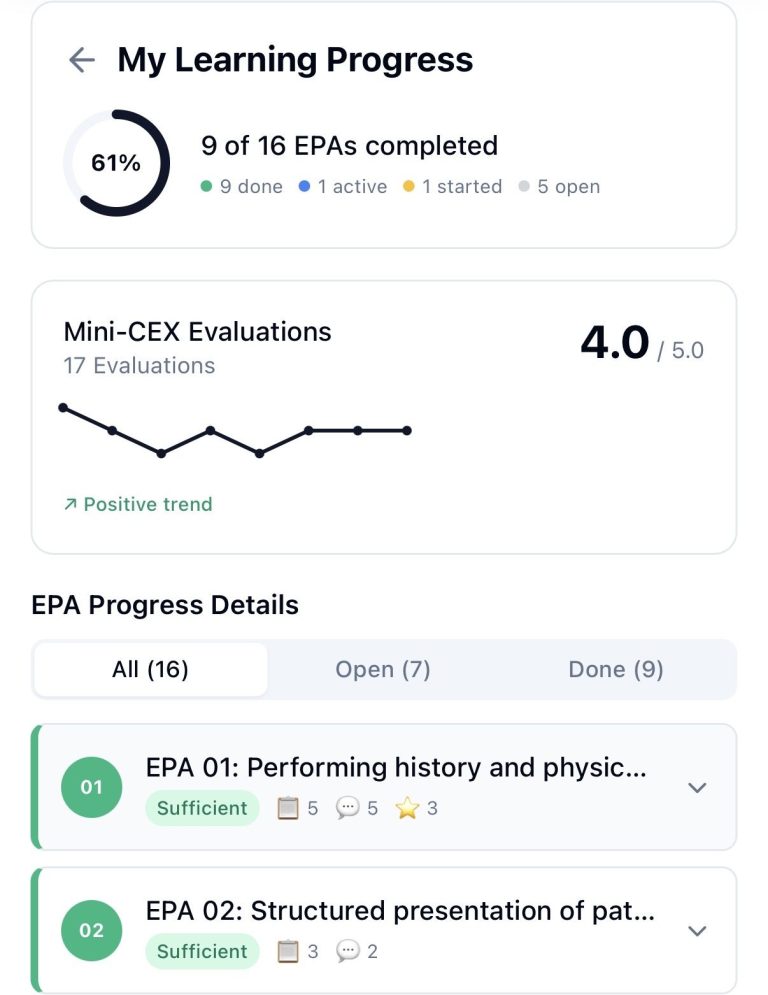Switch to the Open (7) tab
This screenshot has height=995, width=768.
pyautogui.click(x=383, y=670)
